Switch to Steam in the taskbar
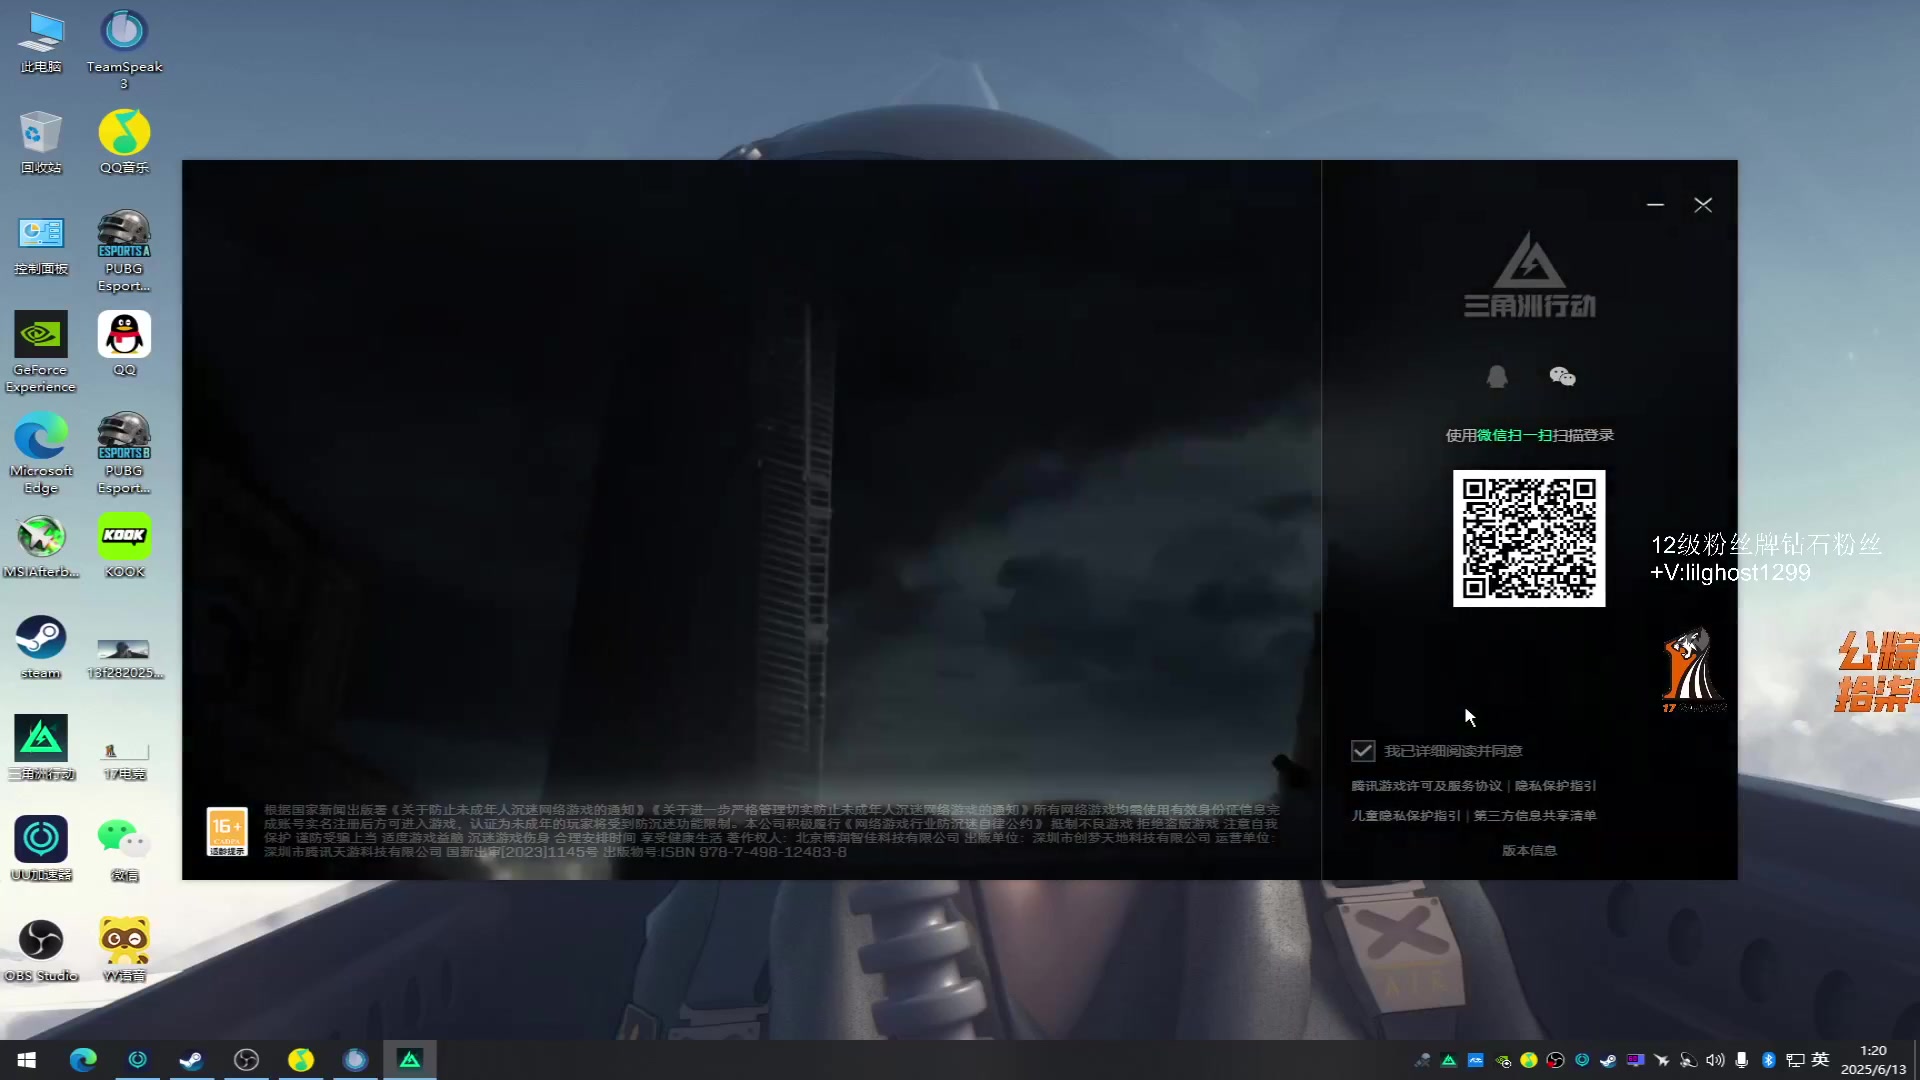Screen dimensions: 1920x1080 click(x=191, y=1060)
